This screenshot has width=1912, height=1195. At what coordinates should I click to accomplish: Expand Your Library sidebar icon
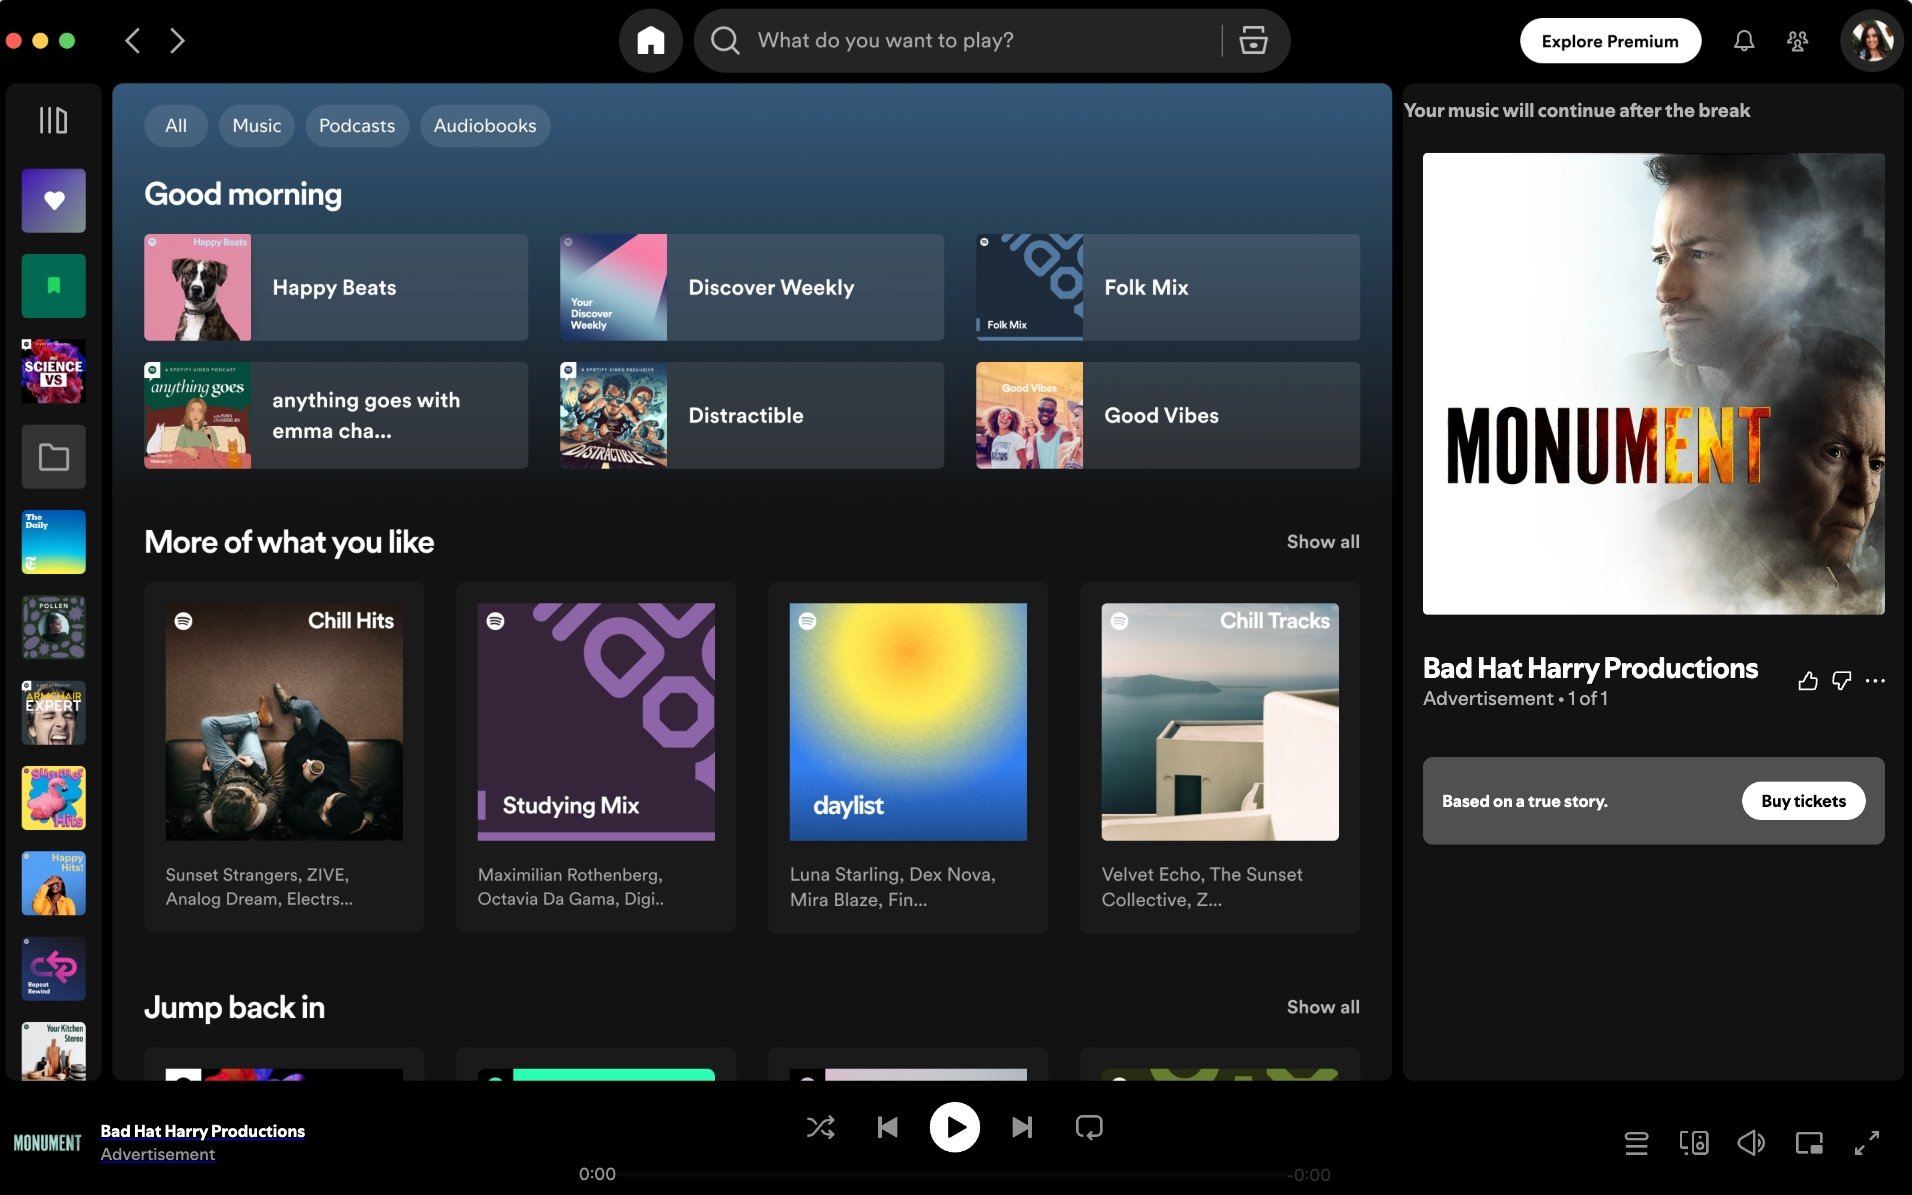[53, 121]
